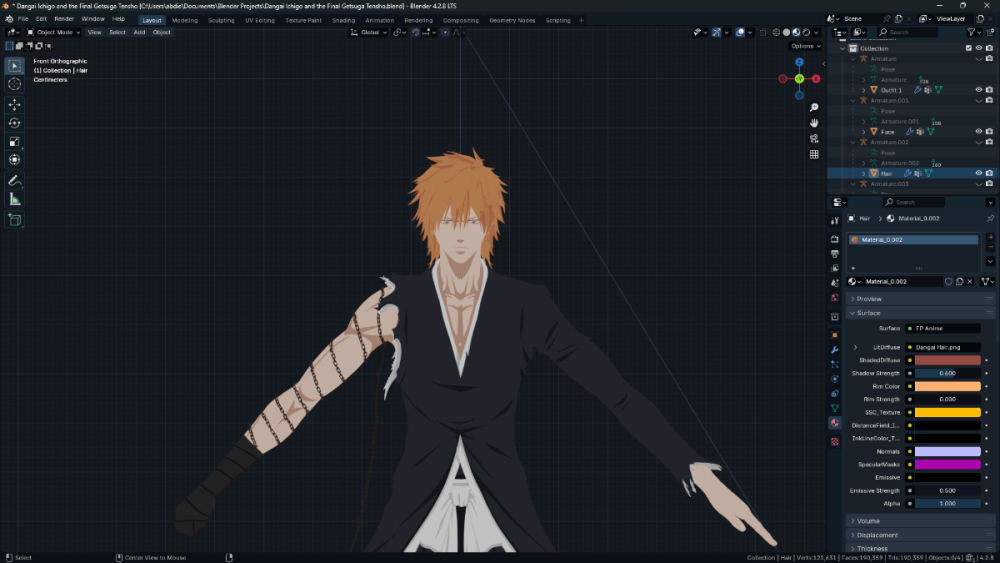The width and height of the screenshot is (1000, 563).
Task: Open the Output properties tab
Action: [x=835, y=254]
